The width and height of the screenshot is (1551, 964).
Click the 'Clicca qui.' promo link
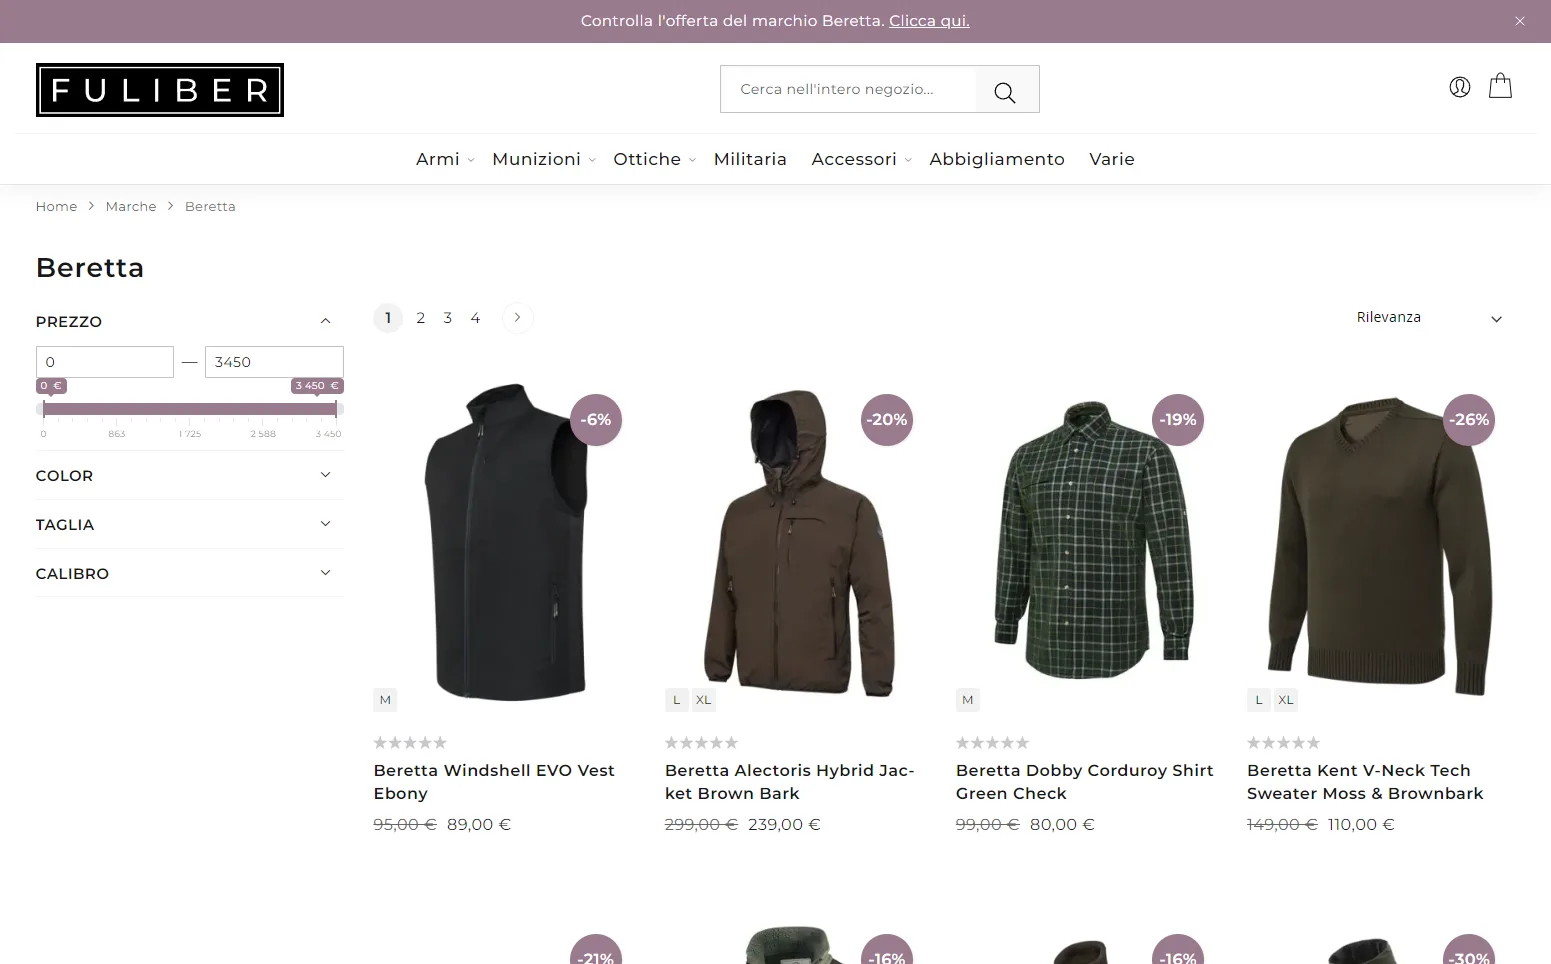tap(929, 21)
